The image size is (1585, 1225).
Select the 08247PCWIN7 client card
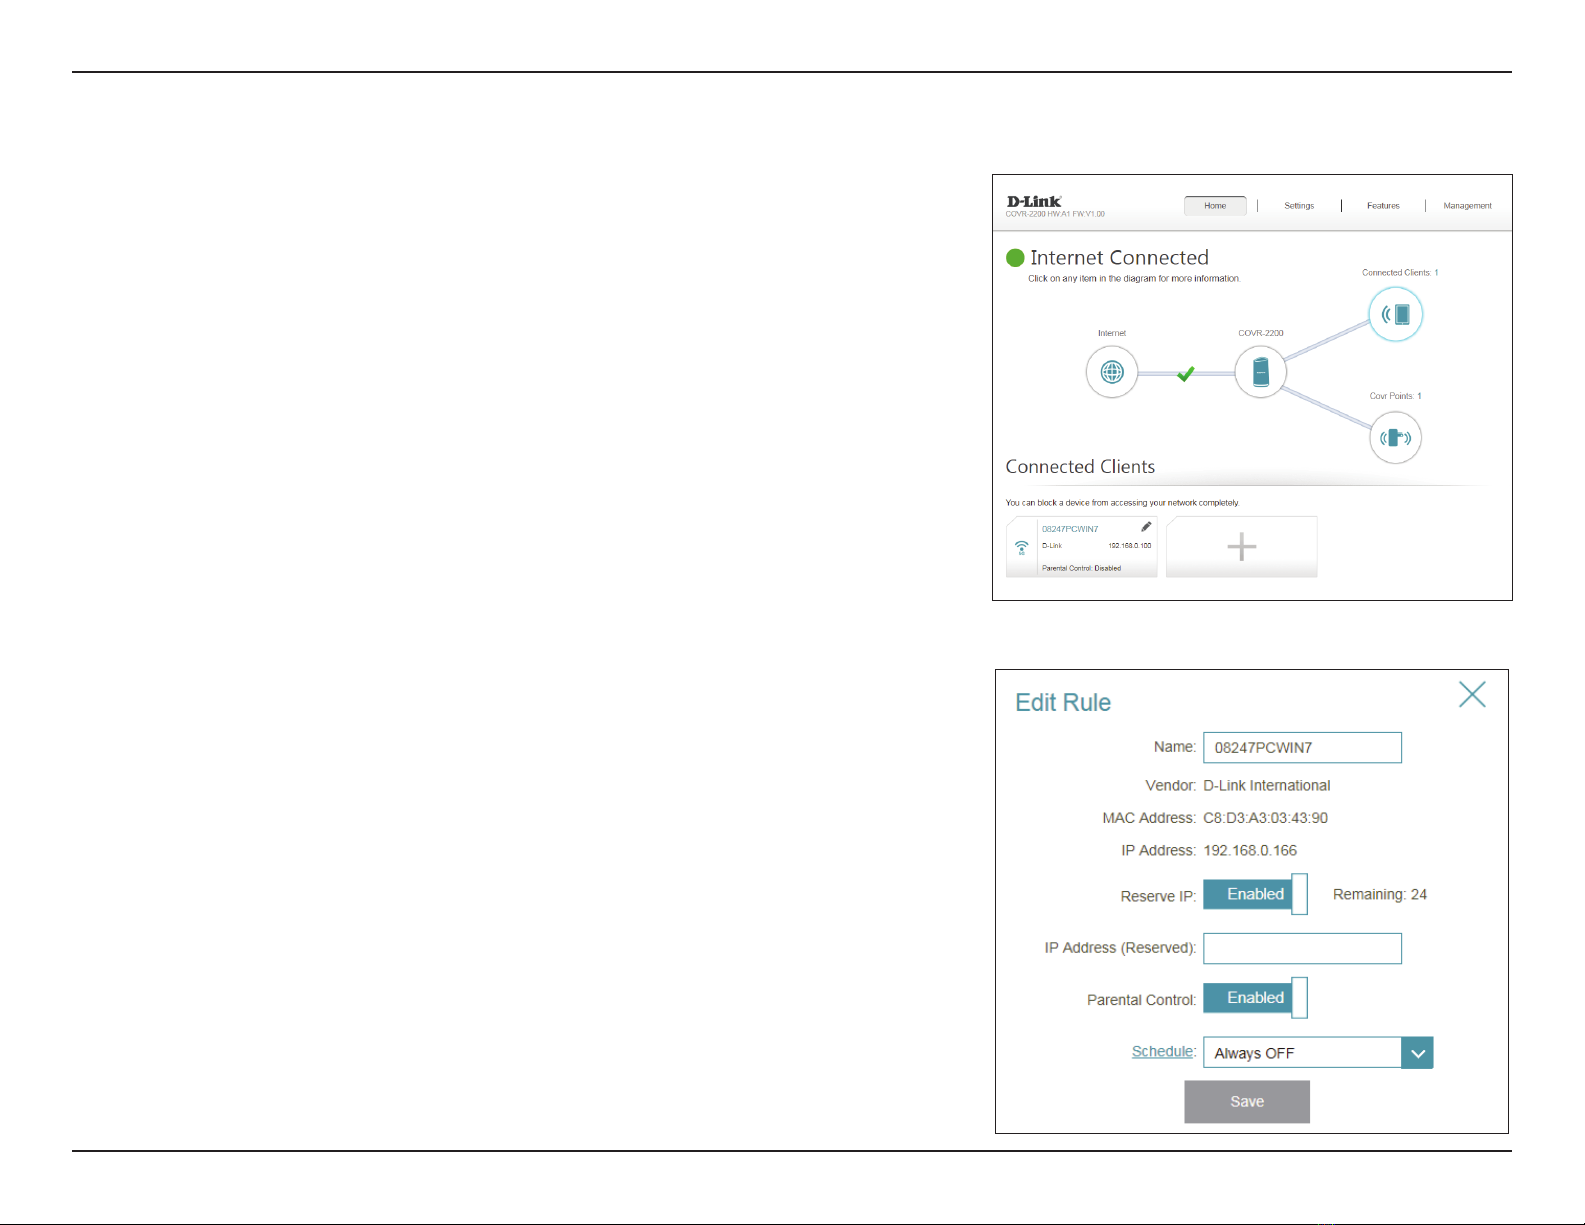1081,547
